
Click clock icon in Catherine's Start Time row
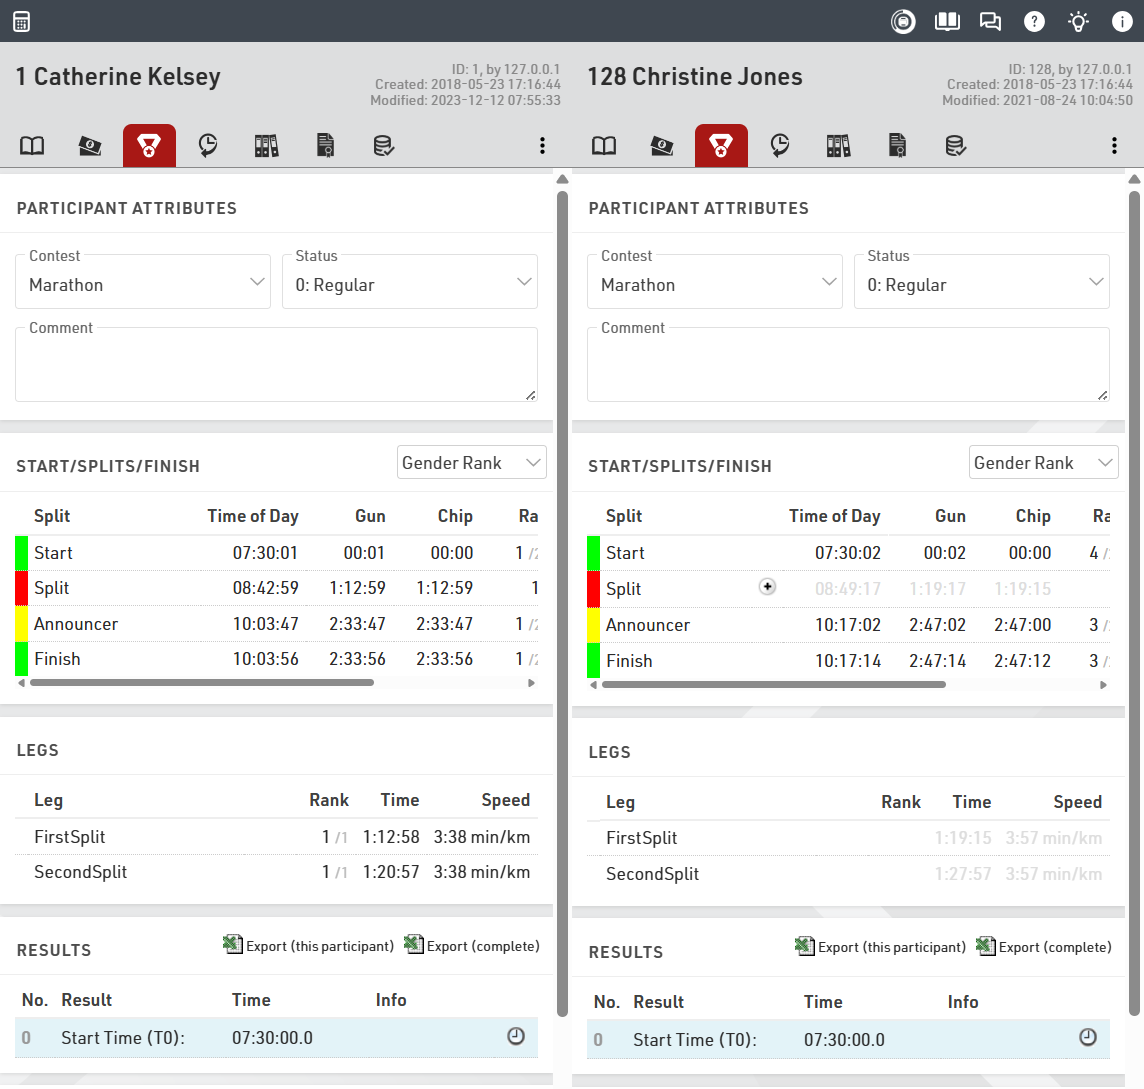pyautogui.click(x=516, y=1037)
